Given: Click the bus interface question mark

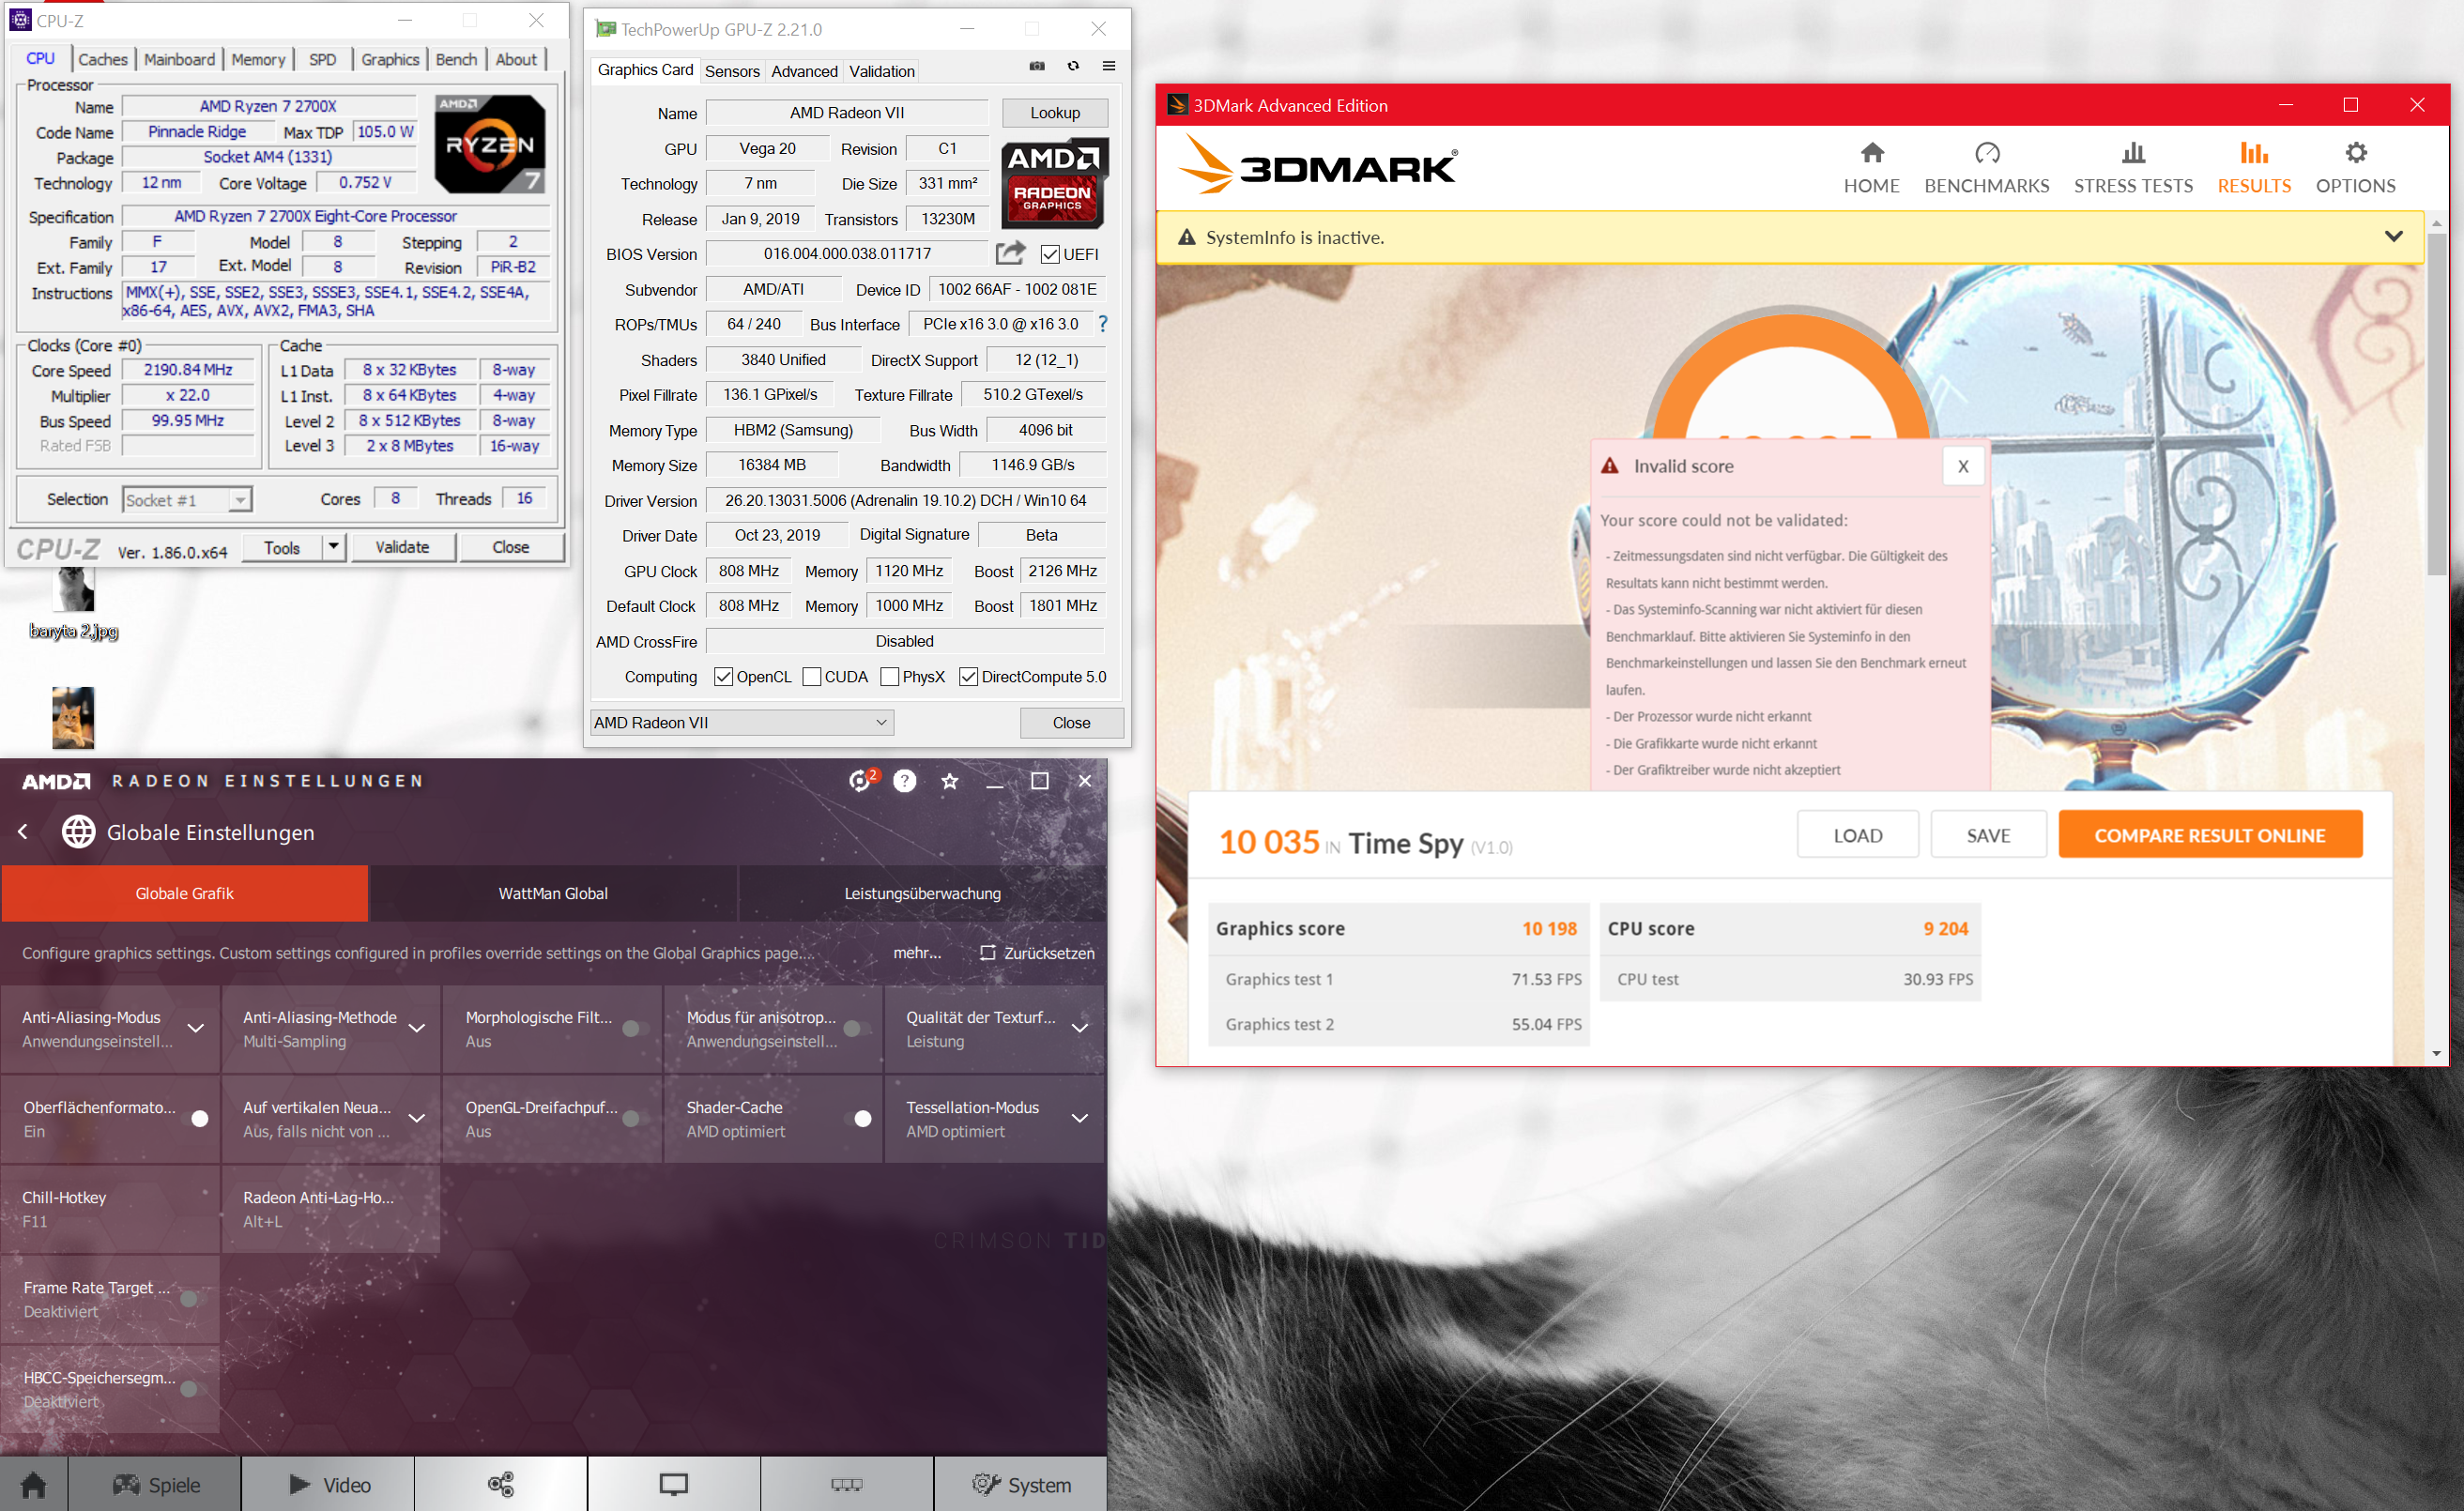Looking at the screenshot, I should [1103, 324].
